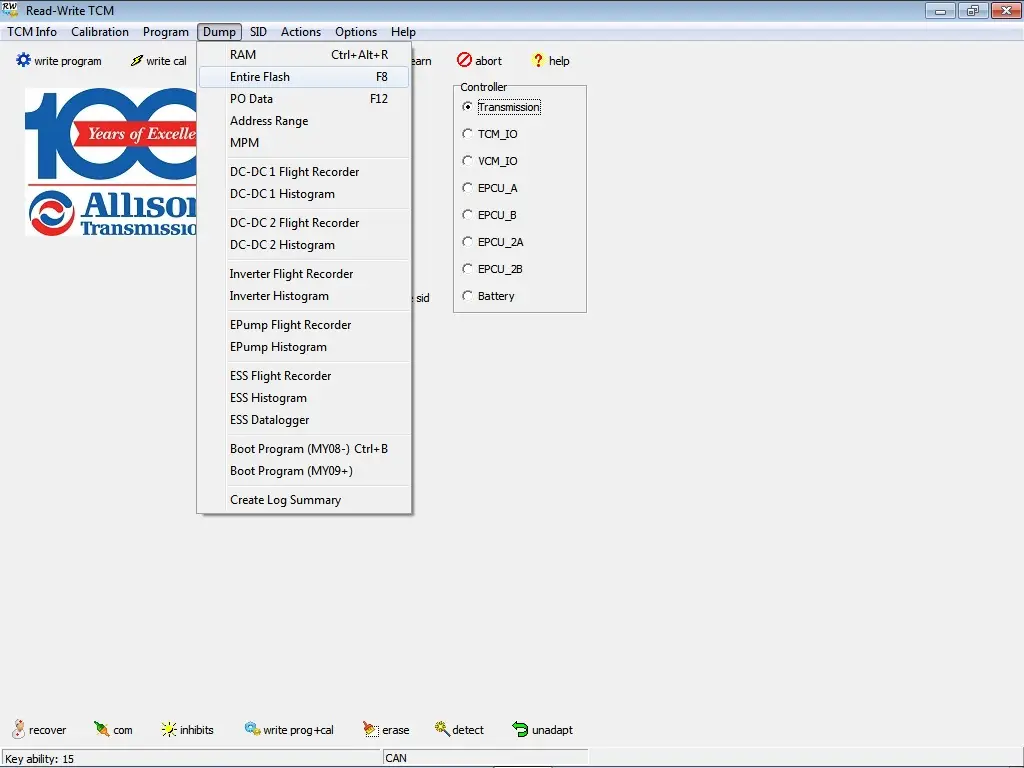The width and height of the screenshot is (1024, 768).
Task: Click the write cal icon
Action: [137, 61]
